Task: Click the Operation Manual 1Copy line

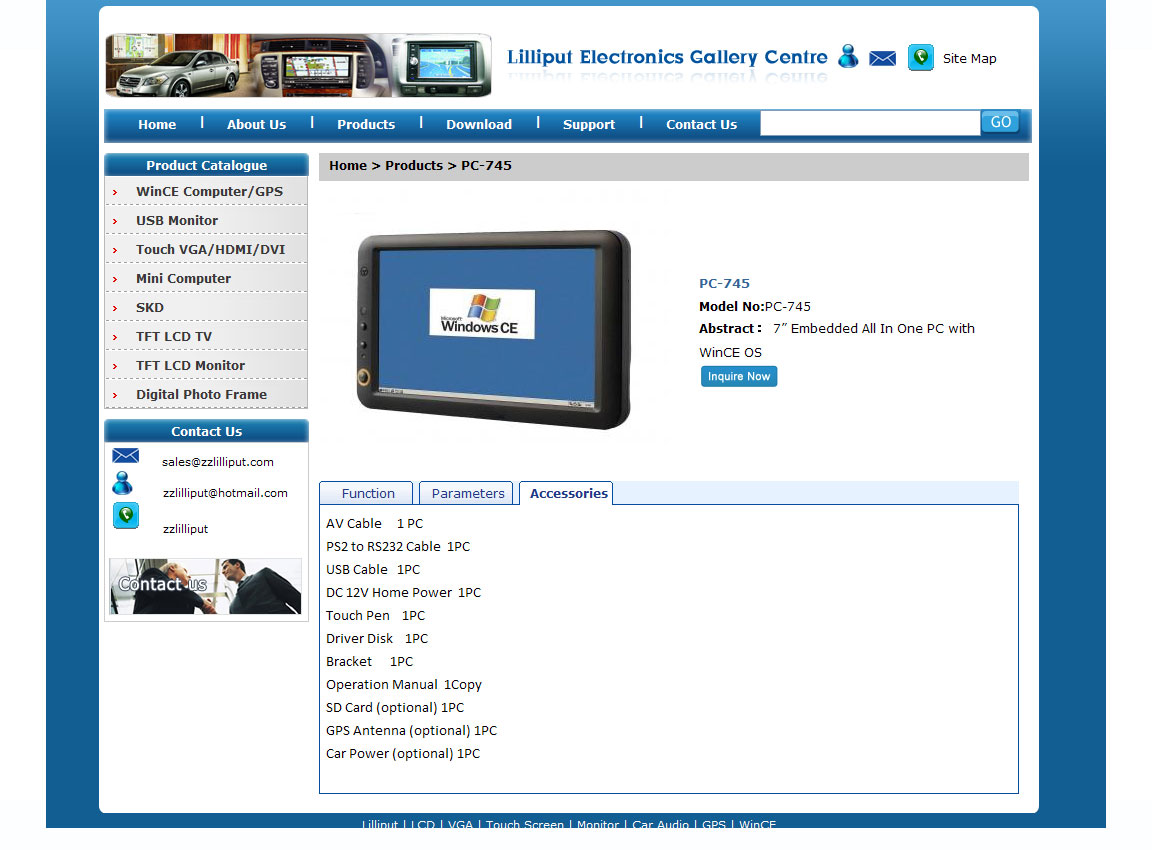Action: coord(404,685)
